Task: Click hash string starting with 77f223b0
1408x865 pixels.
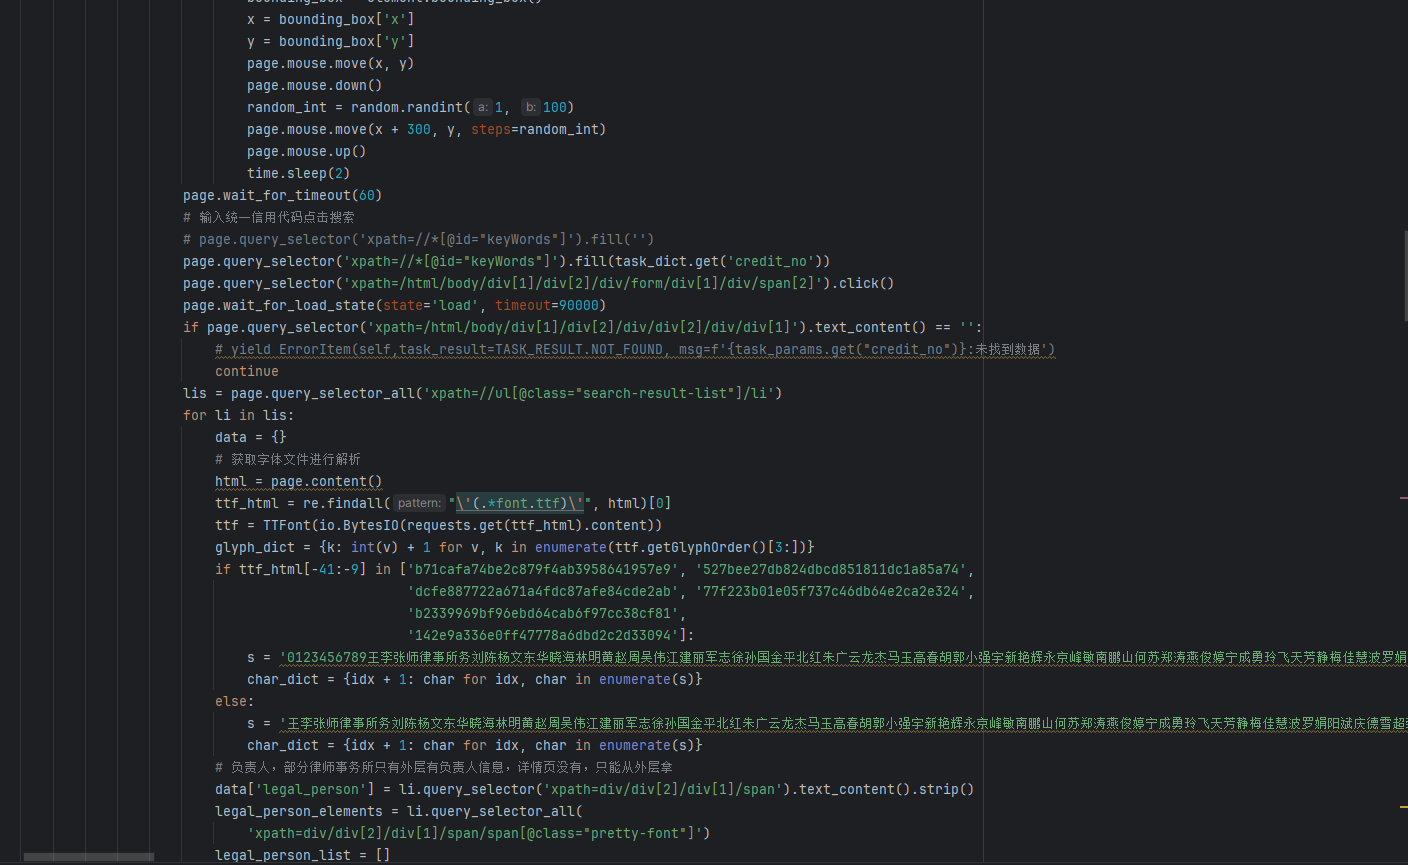Action: click(x=830, y=591)
